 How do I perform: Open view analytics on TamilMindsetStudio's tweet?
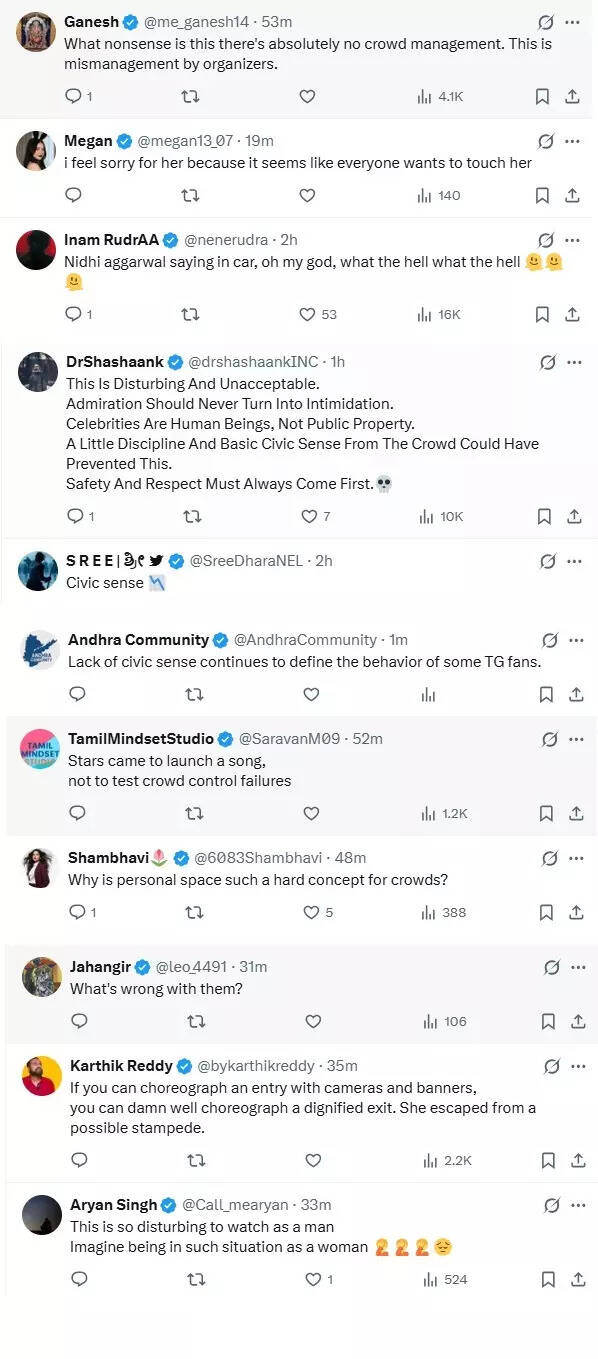point(428,813)
